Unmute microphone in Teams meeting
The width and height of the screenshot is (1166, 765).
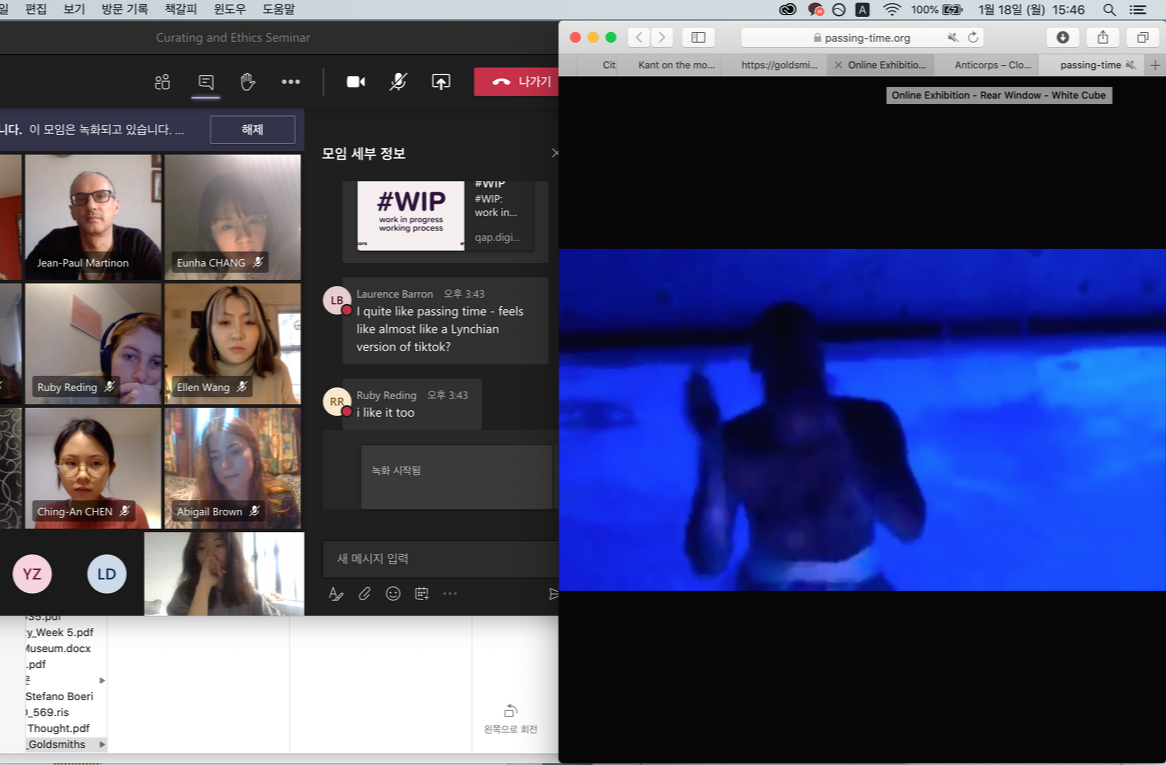tap(398, 82)
